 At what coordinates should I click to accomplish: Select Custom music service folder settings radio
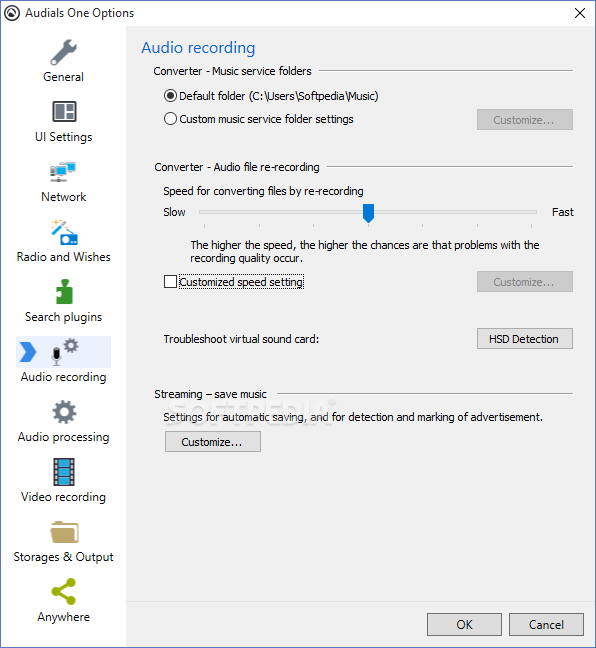coord(170,119)
